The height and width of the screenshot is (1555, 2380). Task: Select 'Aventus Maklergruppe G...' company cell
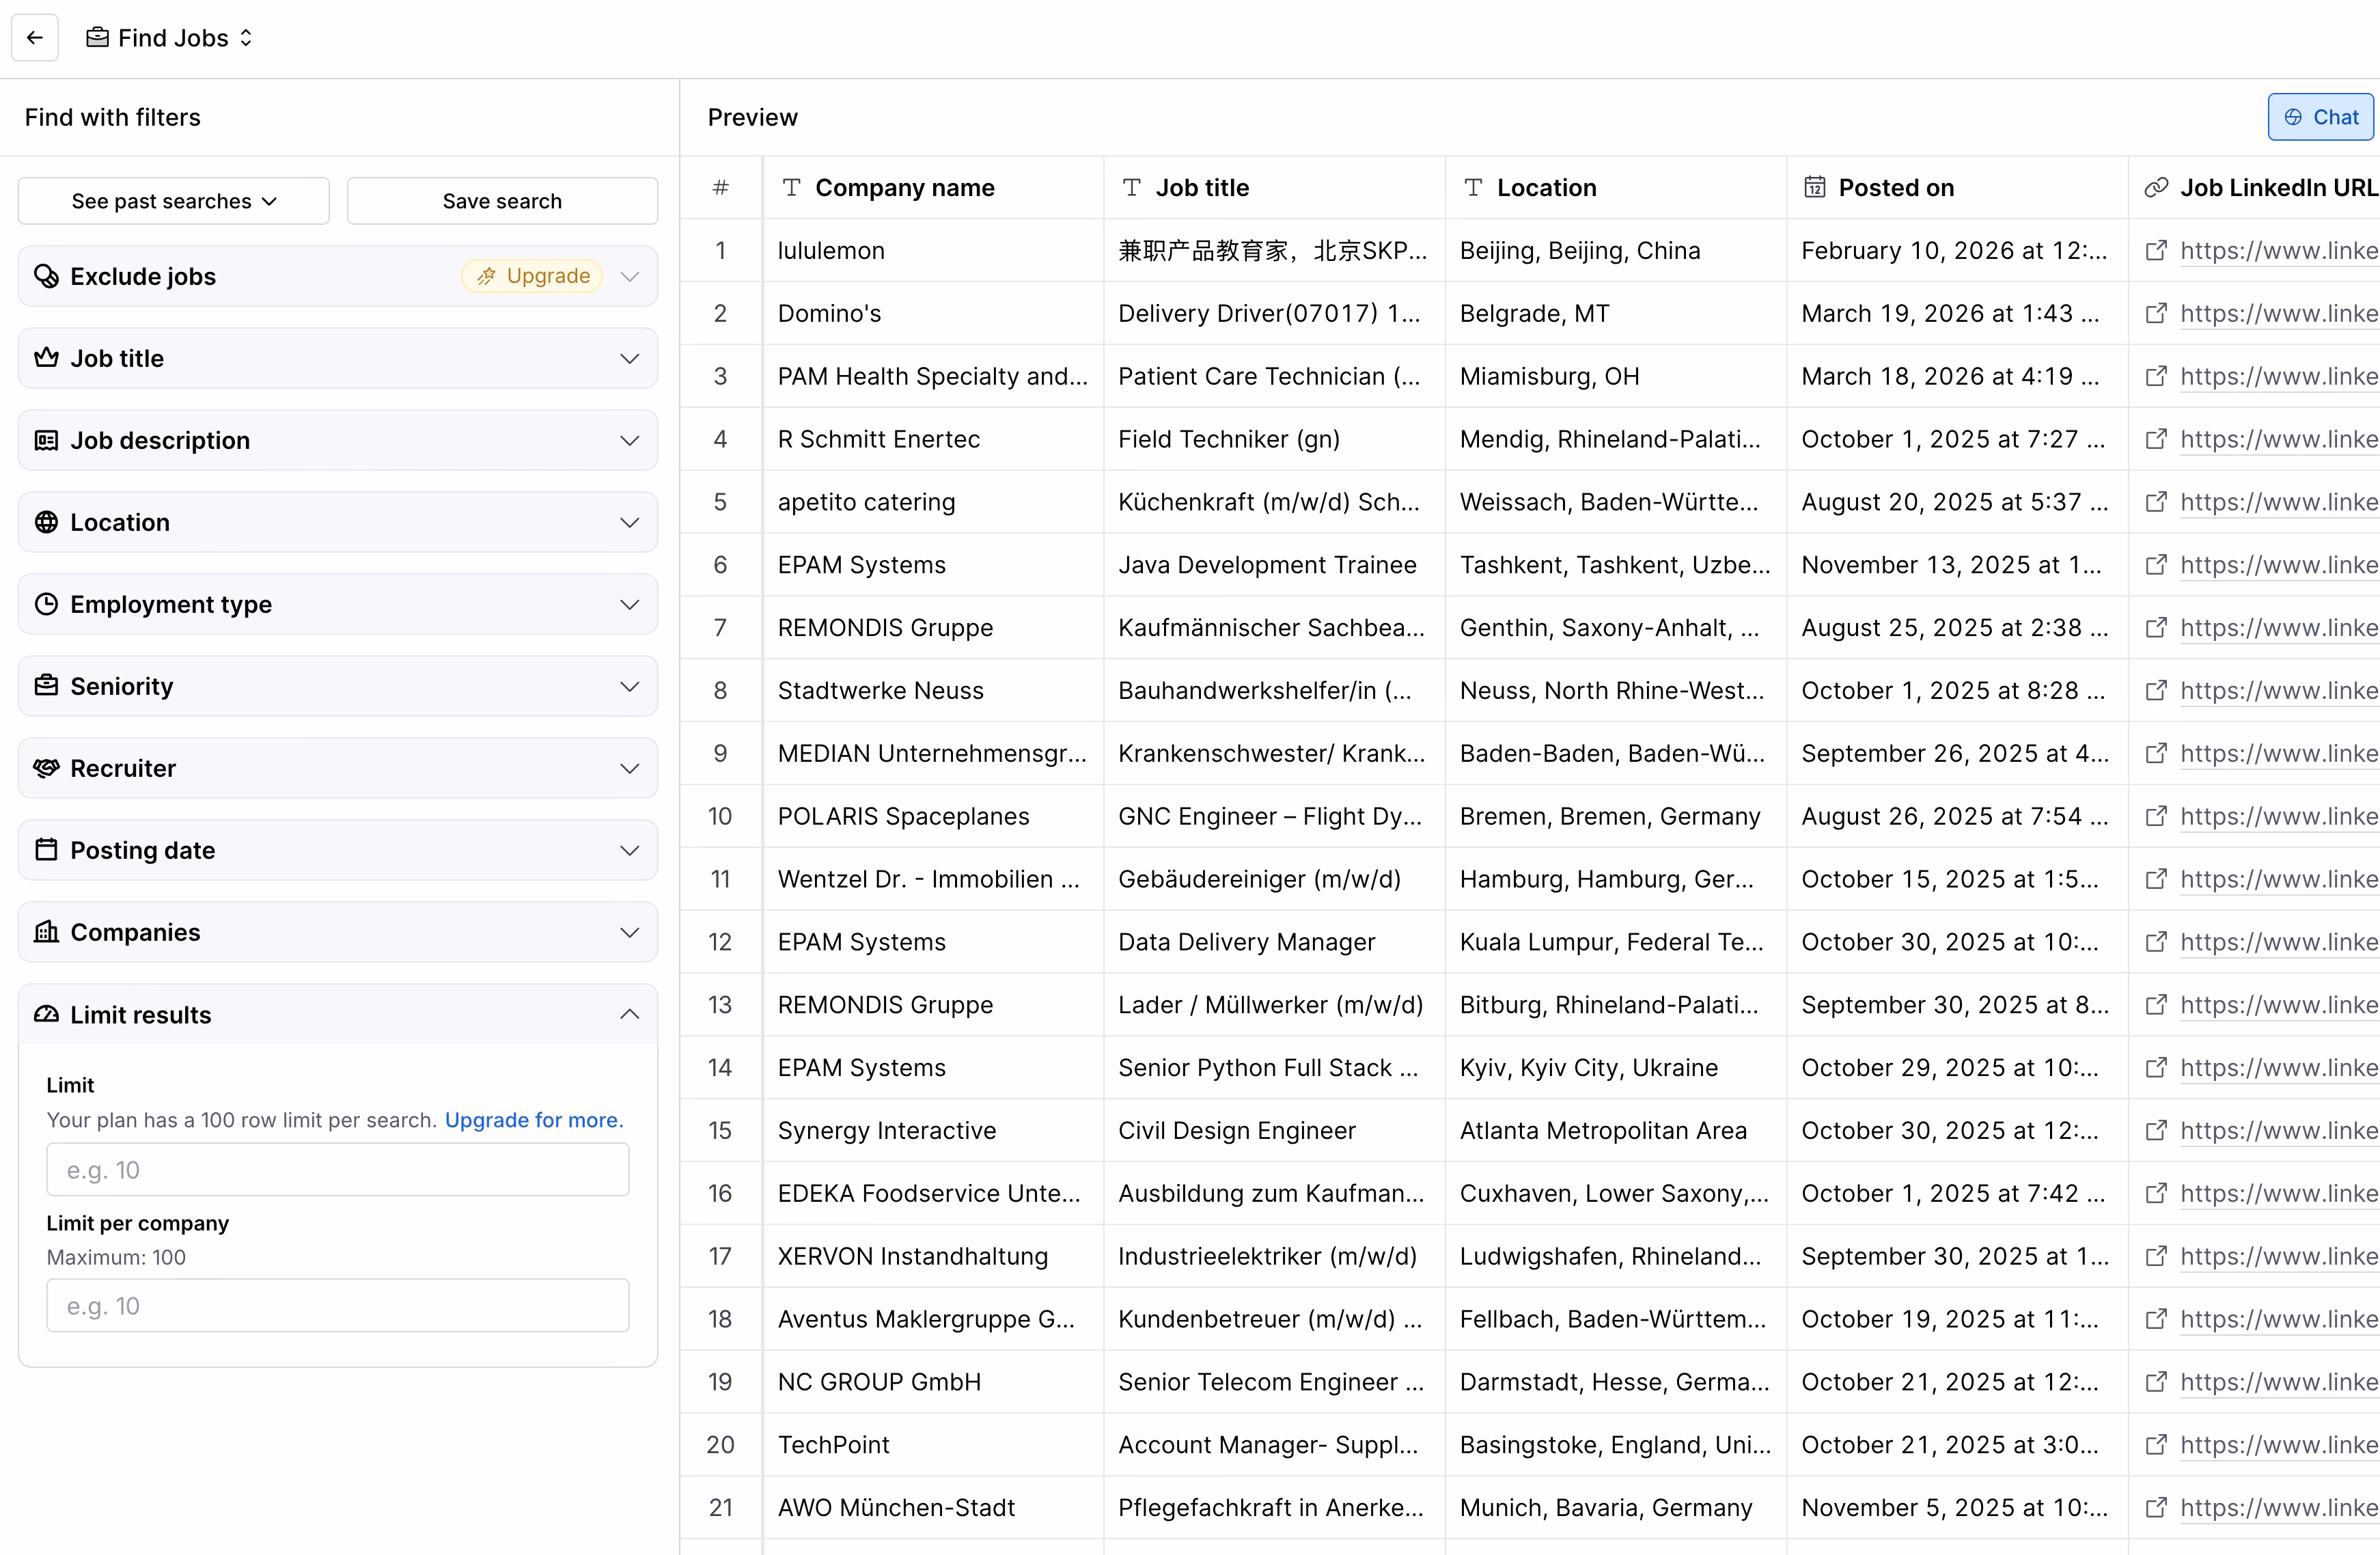[x=933, y=1319]
